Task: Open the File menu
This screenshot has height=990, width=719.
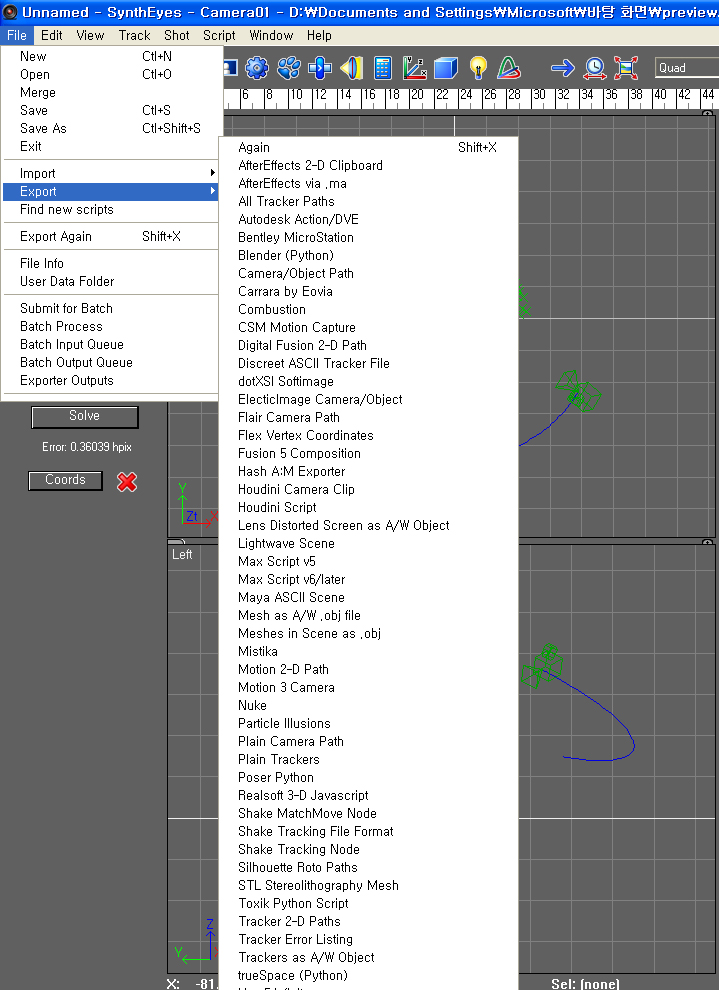Action: tap(16, 35)
